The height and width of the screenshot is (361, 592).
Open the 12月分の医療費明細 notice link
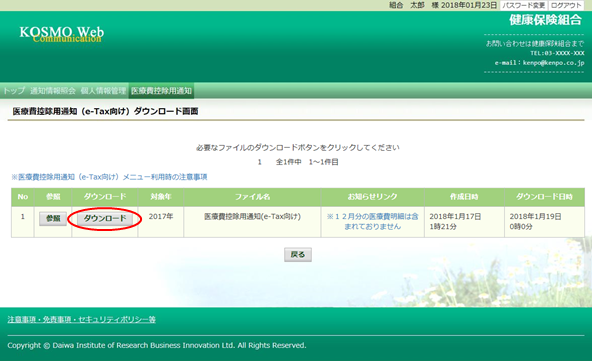[x=373, y=221]
